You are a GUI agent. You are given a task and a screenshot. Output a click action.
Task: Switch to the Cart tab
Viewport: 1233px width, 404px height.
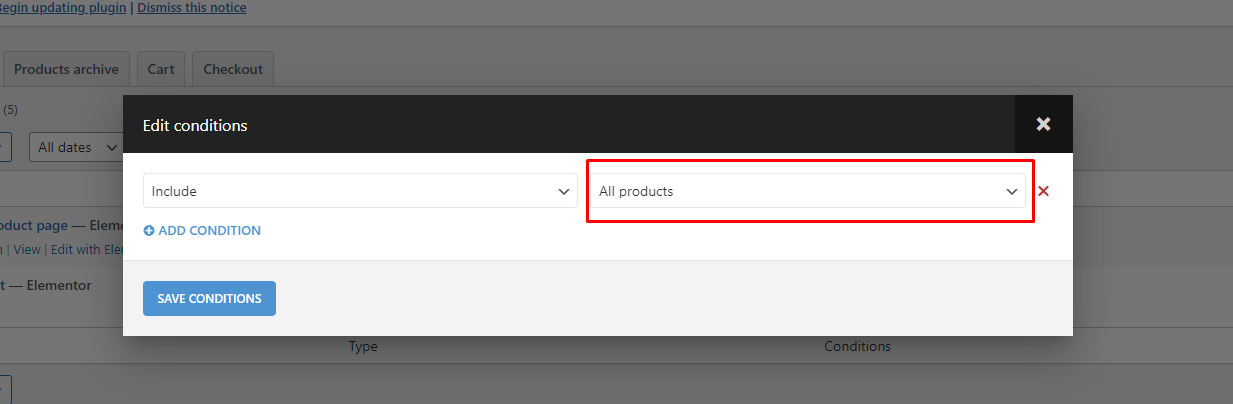pos(161,69)
